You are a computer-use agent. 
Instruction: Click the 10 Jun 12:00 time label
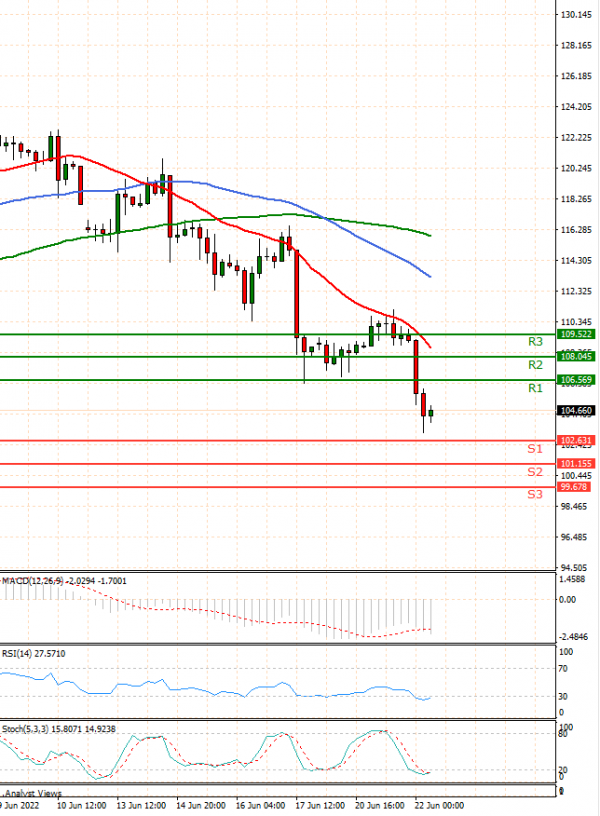point(81,806)
